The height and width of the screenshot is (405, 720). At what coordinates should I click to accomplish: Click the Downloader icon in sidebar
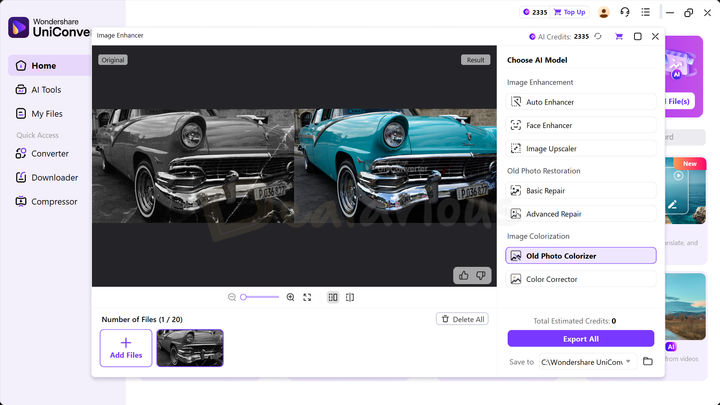pyautogui.click(x=21, y=177)
